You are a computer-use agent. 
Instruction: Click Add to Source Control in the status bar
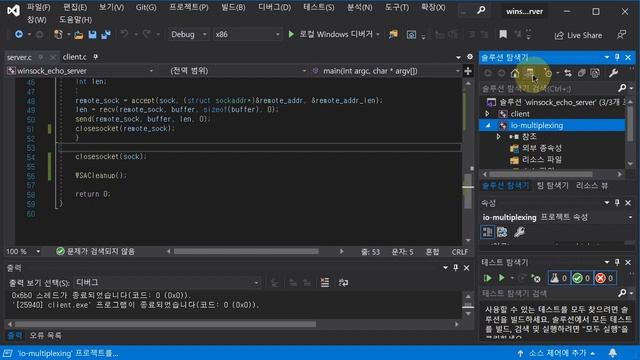[x=557, y=353]
